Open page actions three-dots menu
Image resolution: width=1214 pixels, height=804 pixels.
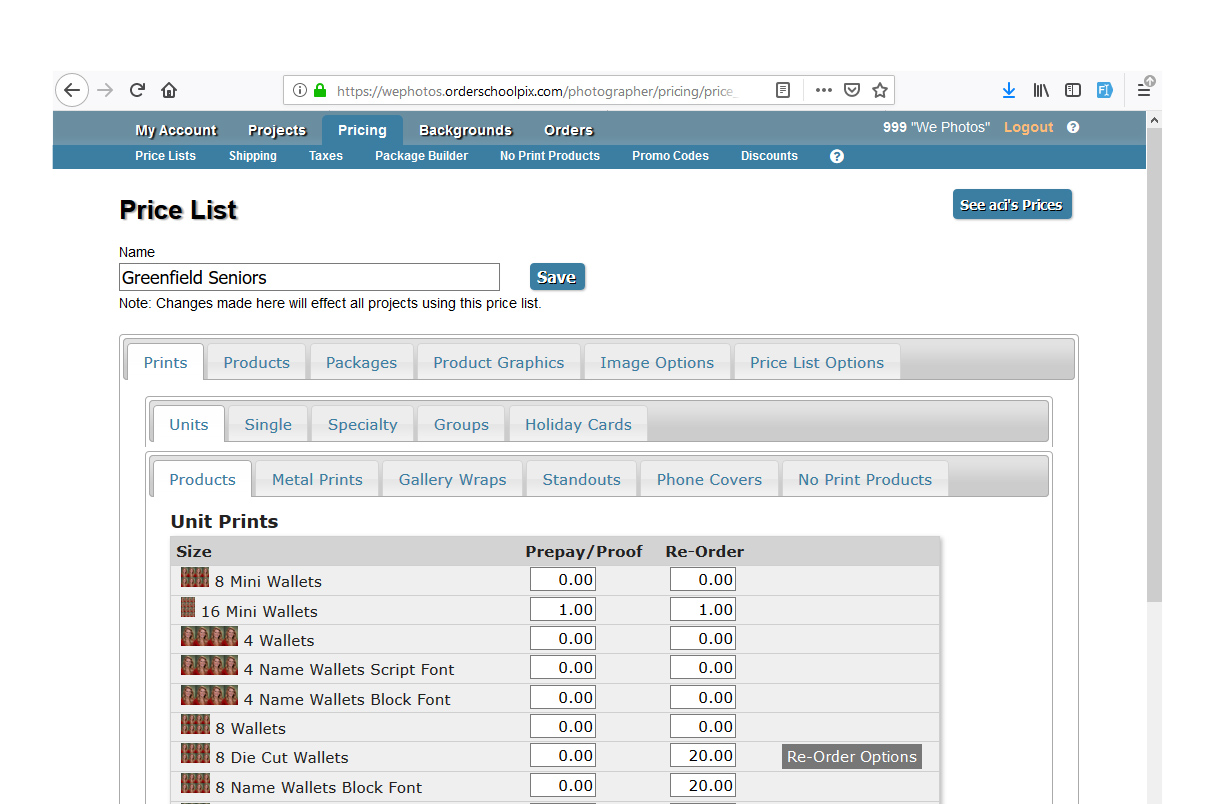click(823, 90)
